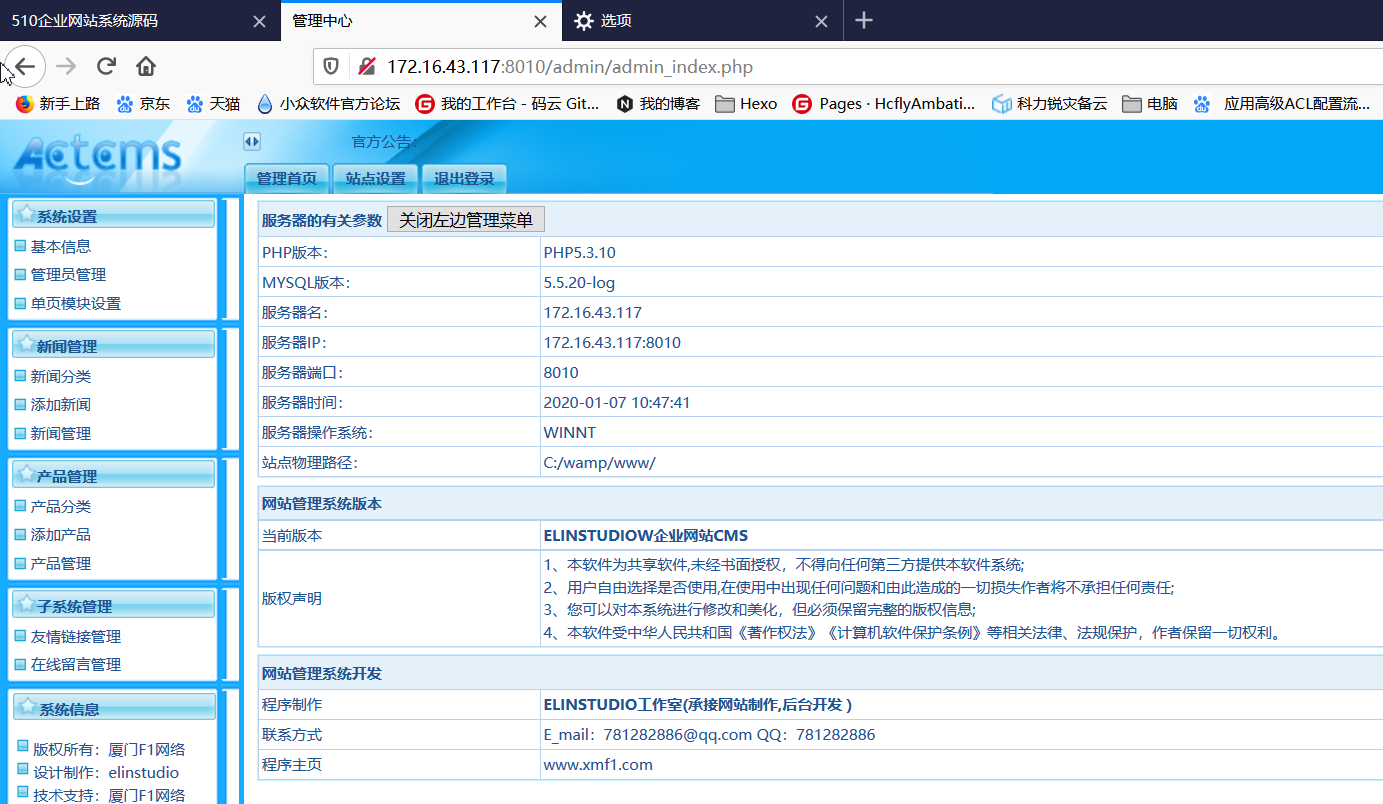
Task: Open 新闻分类 in the sidebar
Action: coord(61,376)
